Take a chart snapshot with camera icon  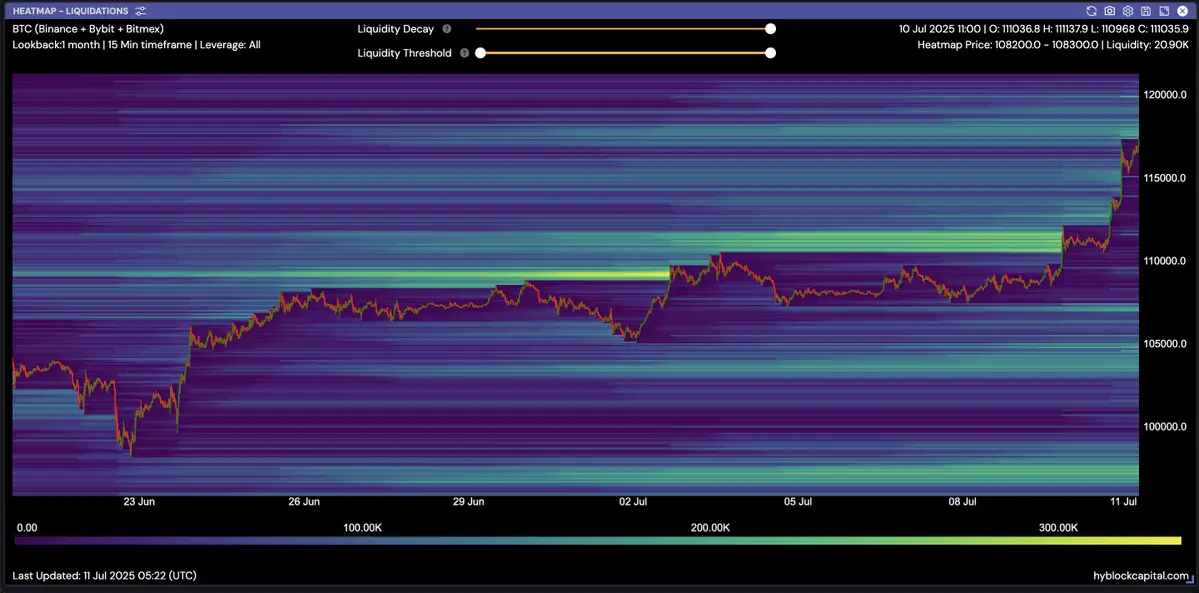[1110, 11]
